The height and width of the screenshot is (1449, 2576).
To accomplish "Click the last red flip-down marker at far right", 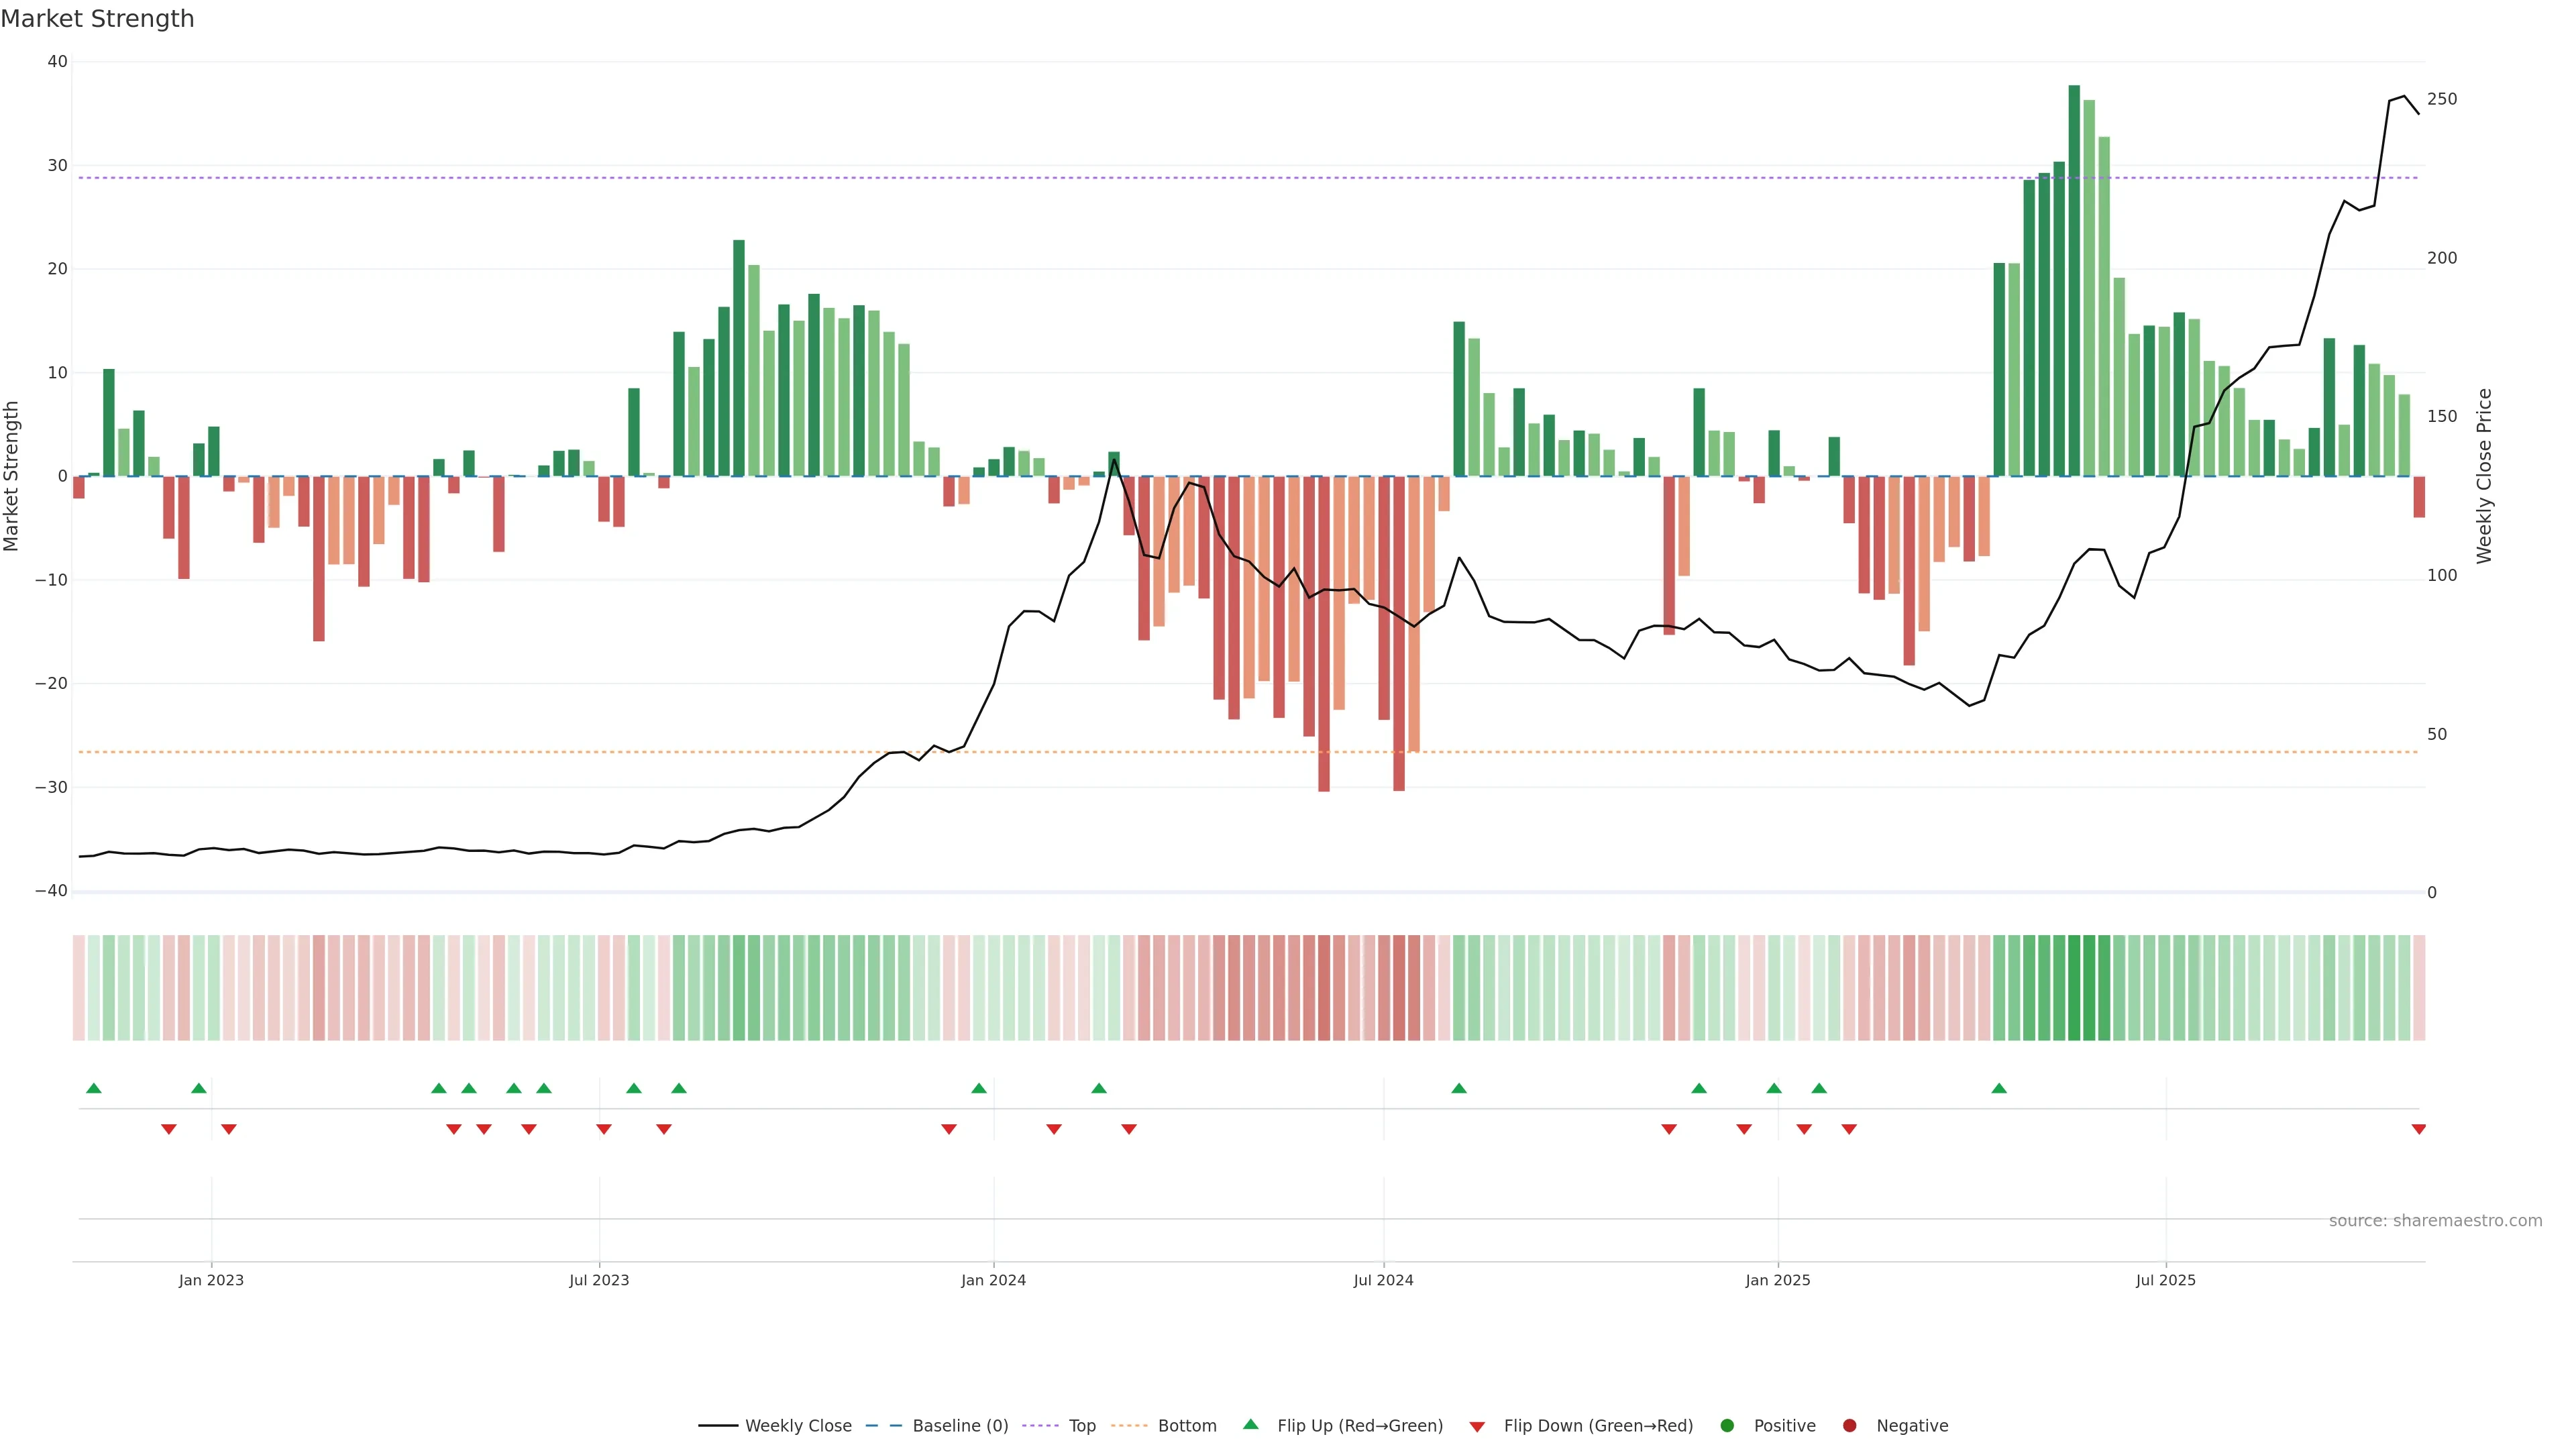I will pos(2418,1129).
